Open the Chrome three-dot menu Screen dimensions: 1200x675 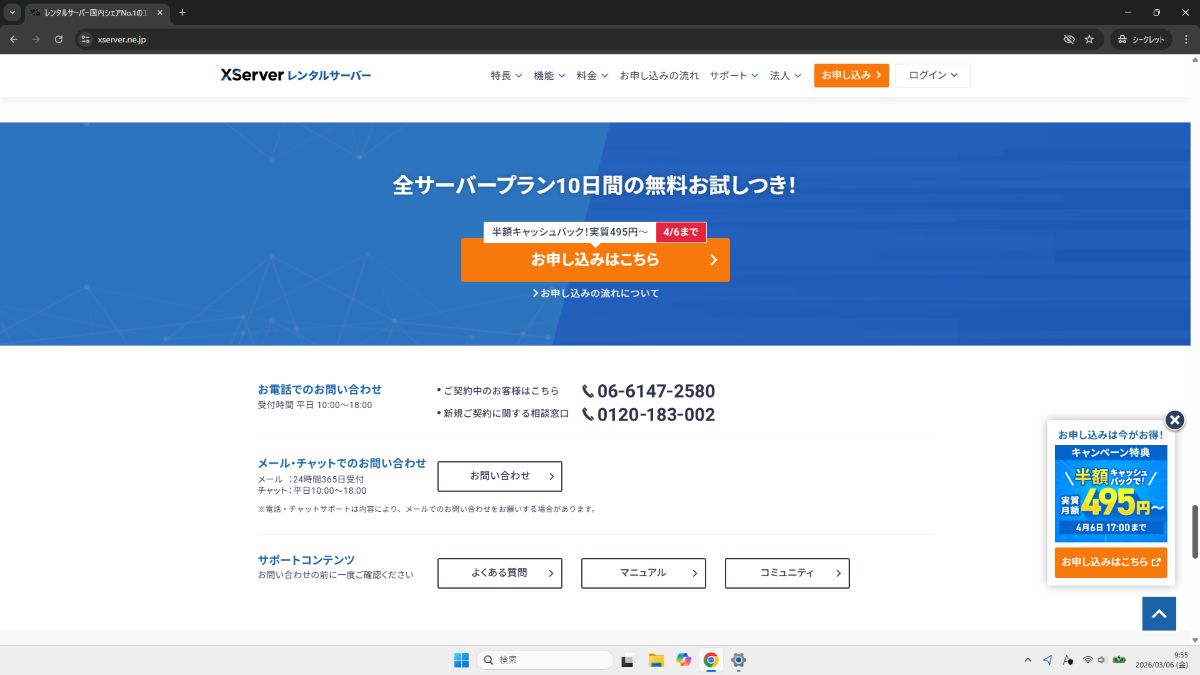pos(1184,39)
